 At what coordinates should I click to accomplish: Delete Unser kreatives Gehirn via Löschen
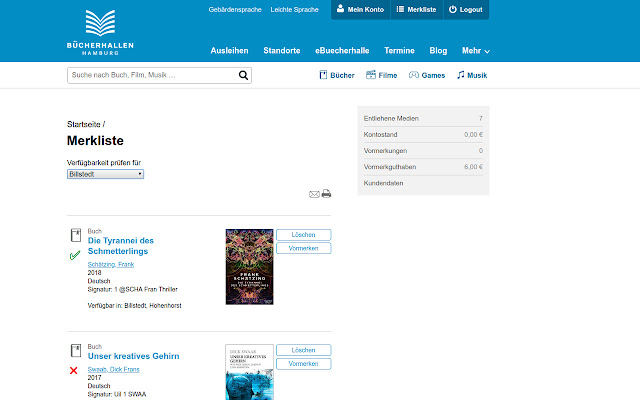303,350
